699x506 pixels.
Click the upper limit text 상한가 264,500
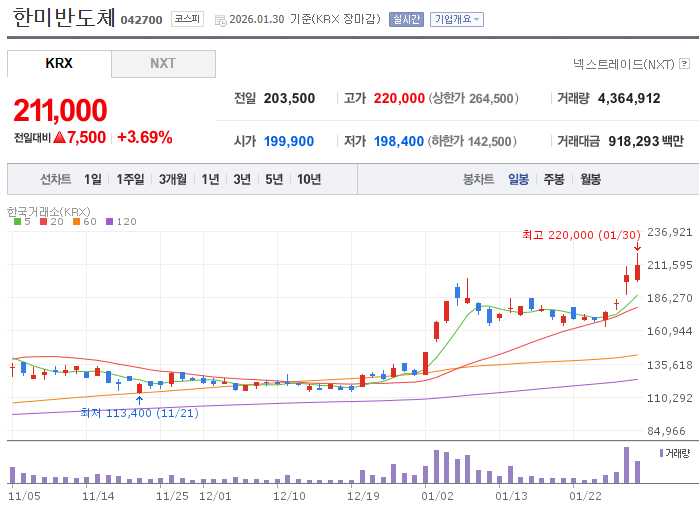473,98
